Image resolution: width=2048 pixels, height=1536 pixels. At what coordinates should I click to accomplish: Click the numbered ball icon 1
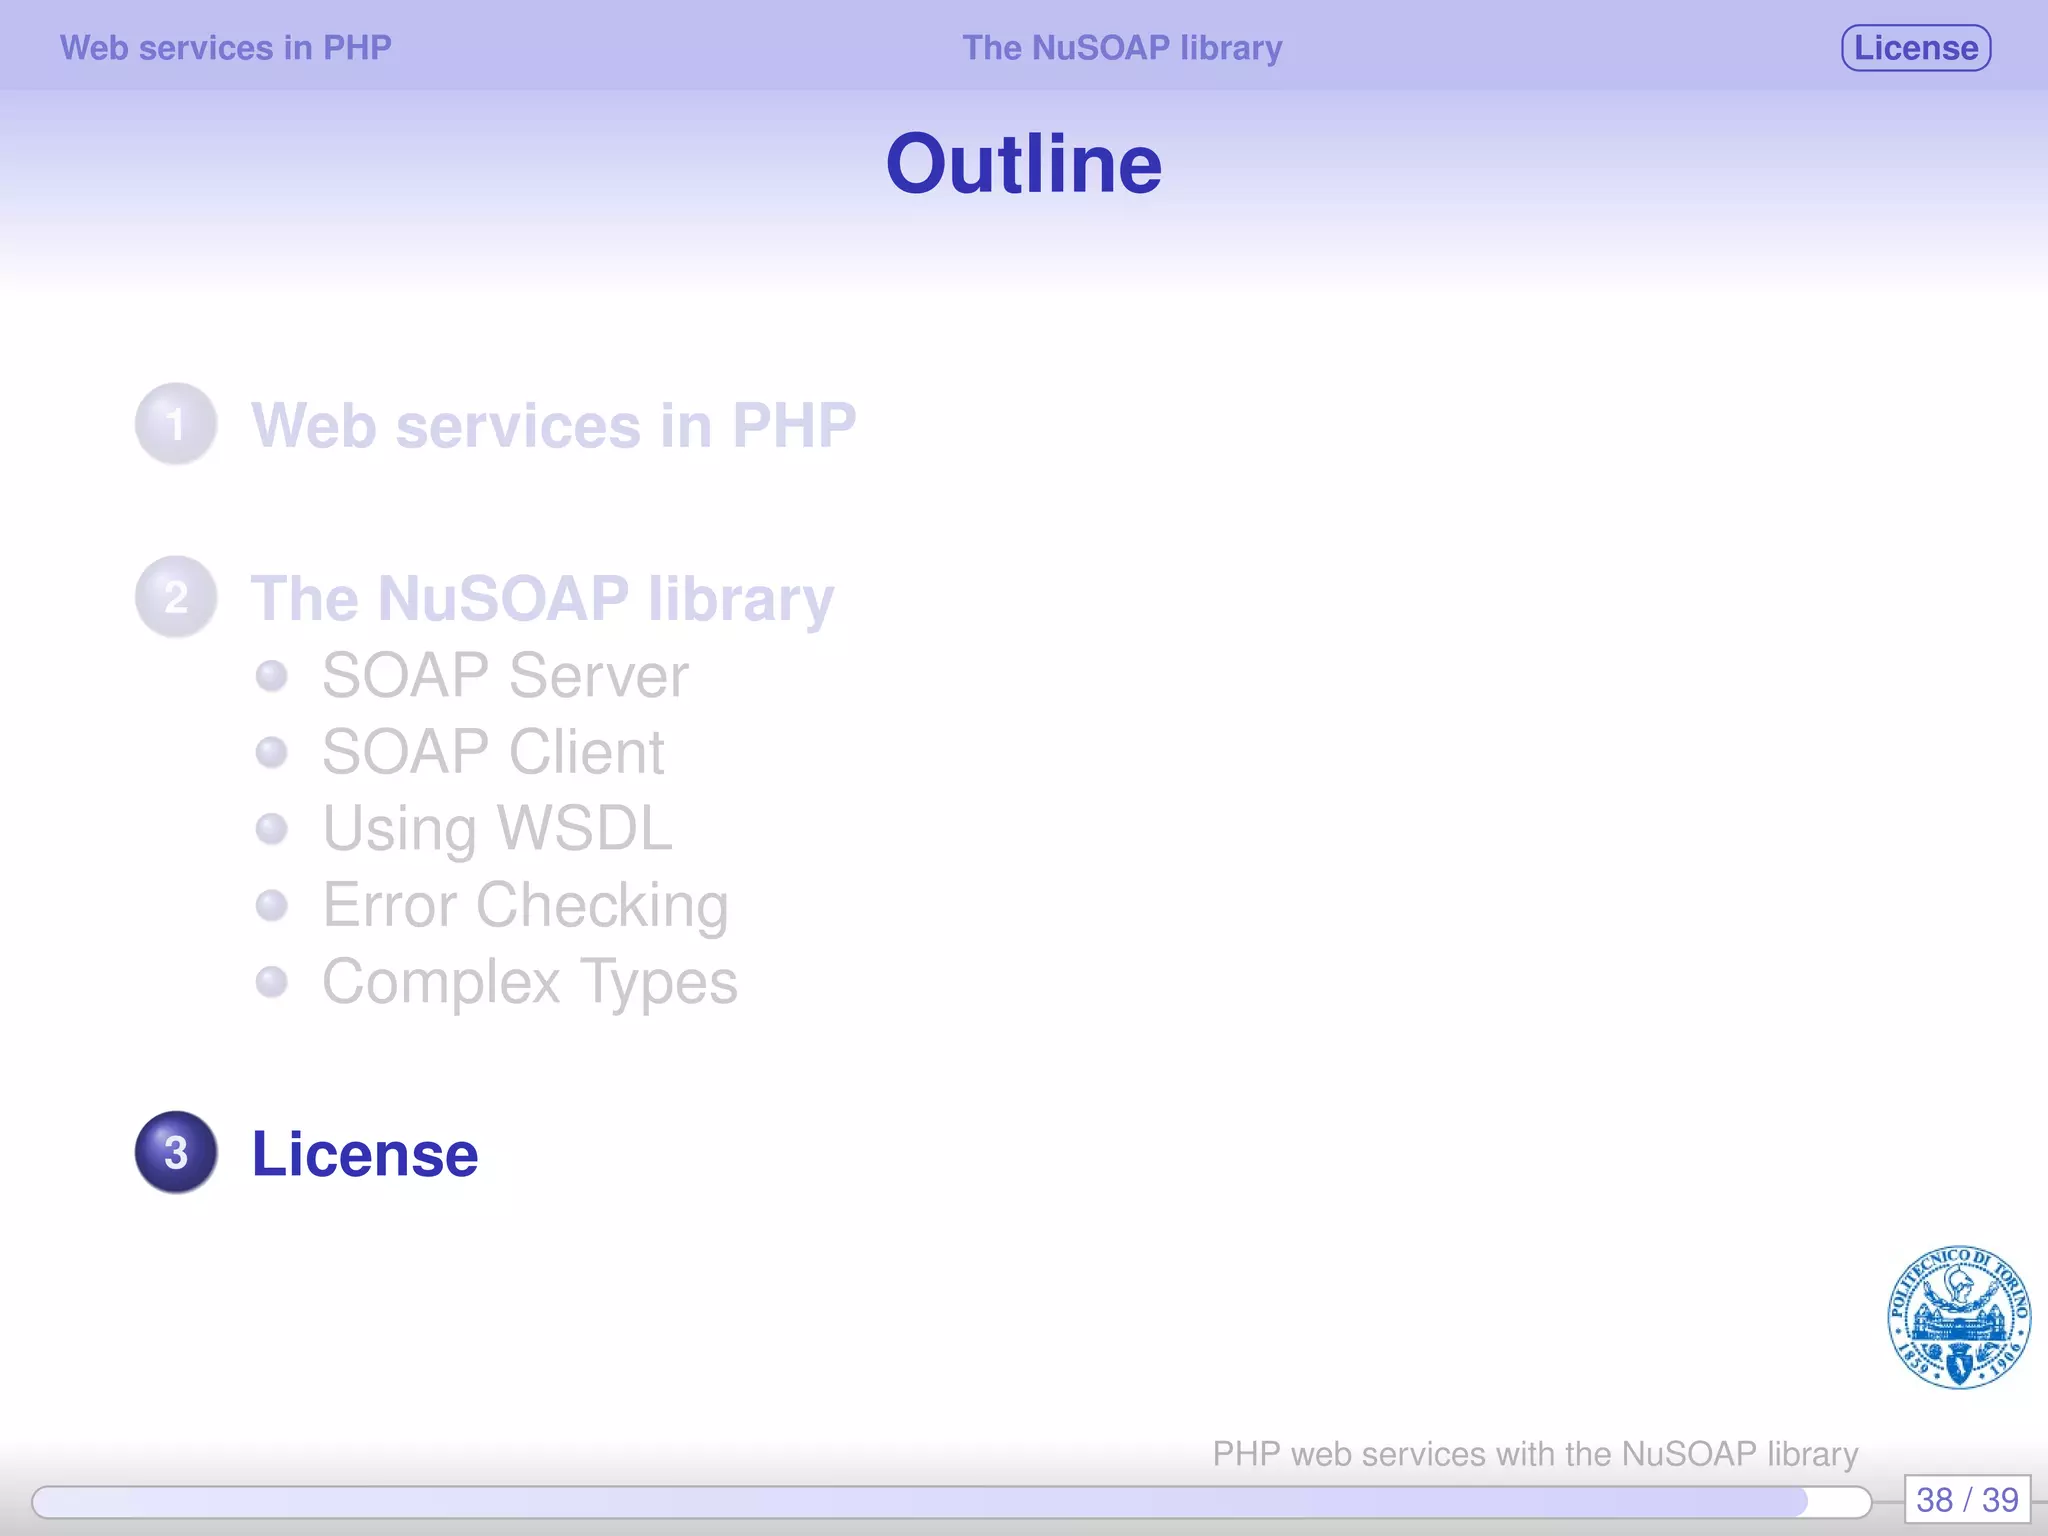[x=176, y=424]
